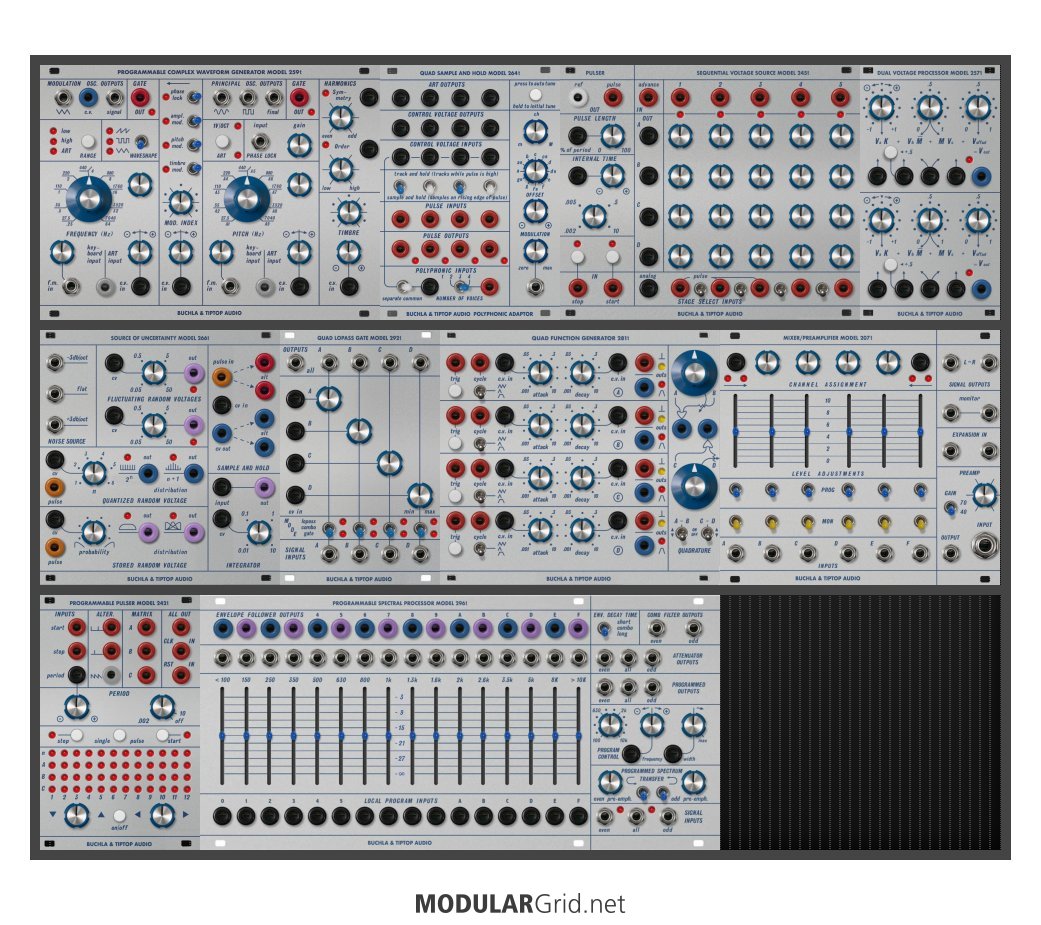
Task: Flip the Number of Voices switch
Action: (x=462, y=286)
